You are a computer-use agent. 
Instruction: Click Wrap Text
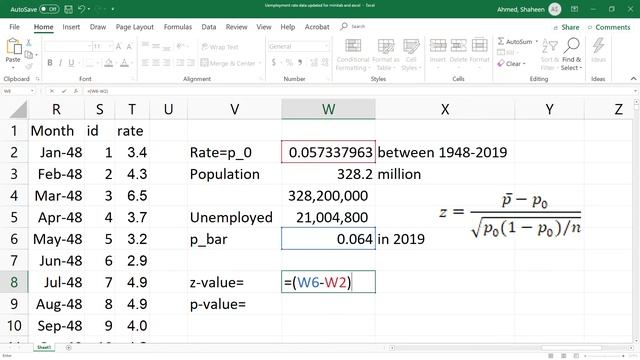pyautogui.click(x=220, y=47)
